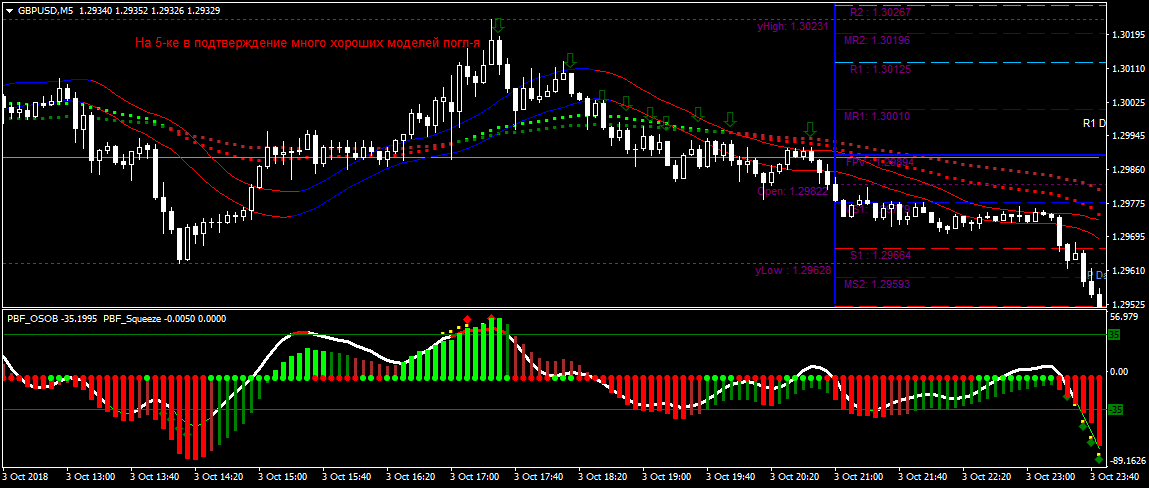Open the chart menu triangle beside GBPUSD,M5

pos(9,11)
